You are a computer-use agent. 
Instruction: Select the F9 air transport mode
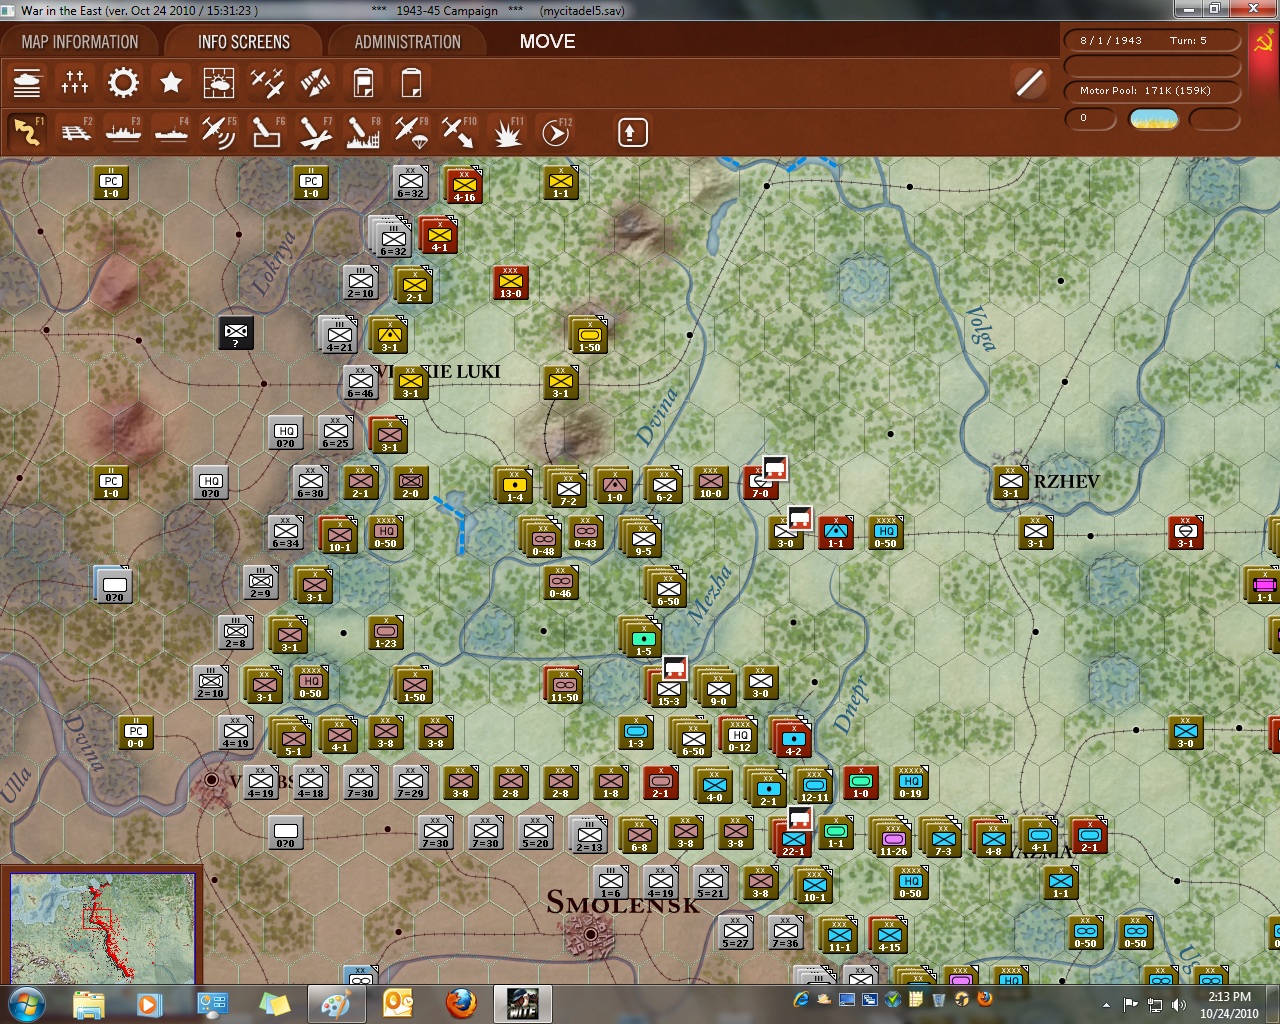411,132
